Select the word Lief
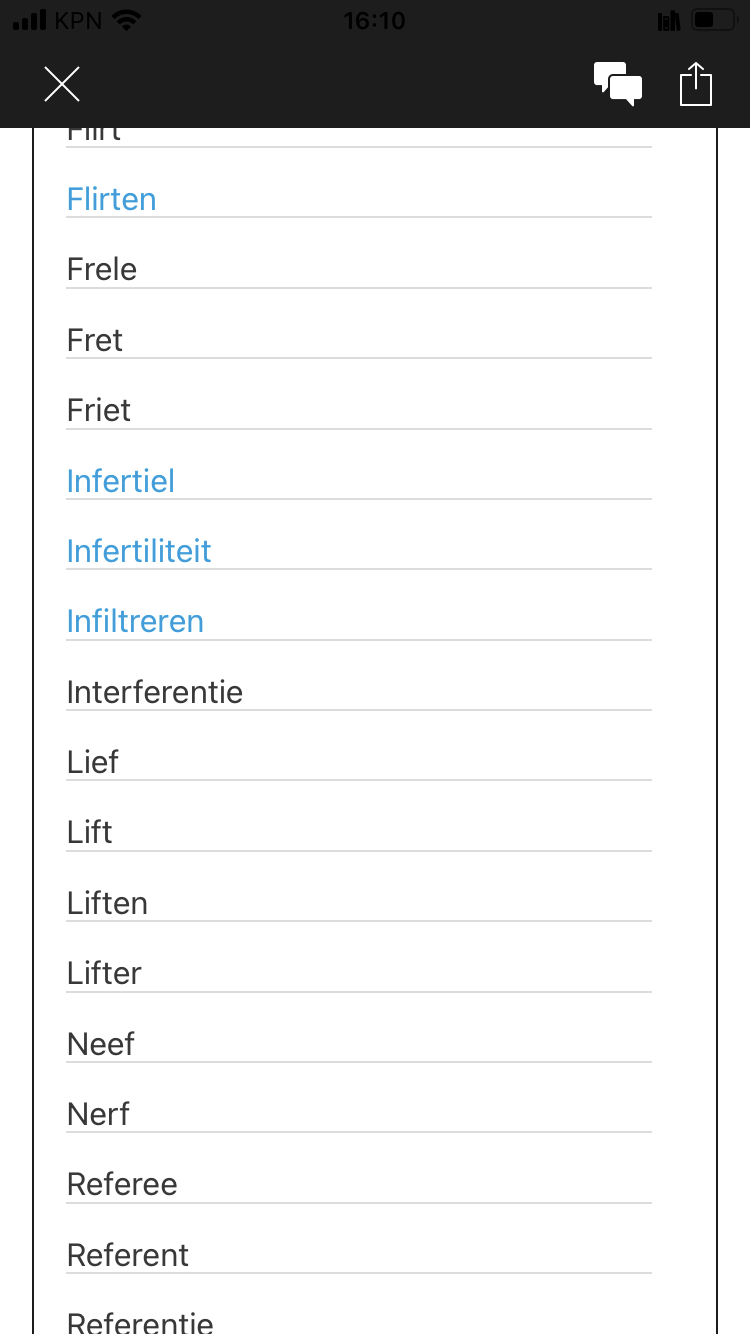Screen dimensions: 750x1334 tap(93, 762)
